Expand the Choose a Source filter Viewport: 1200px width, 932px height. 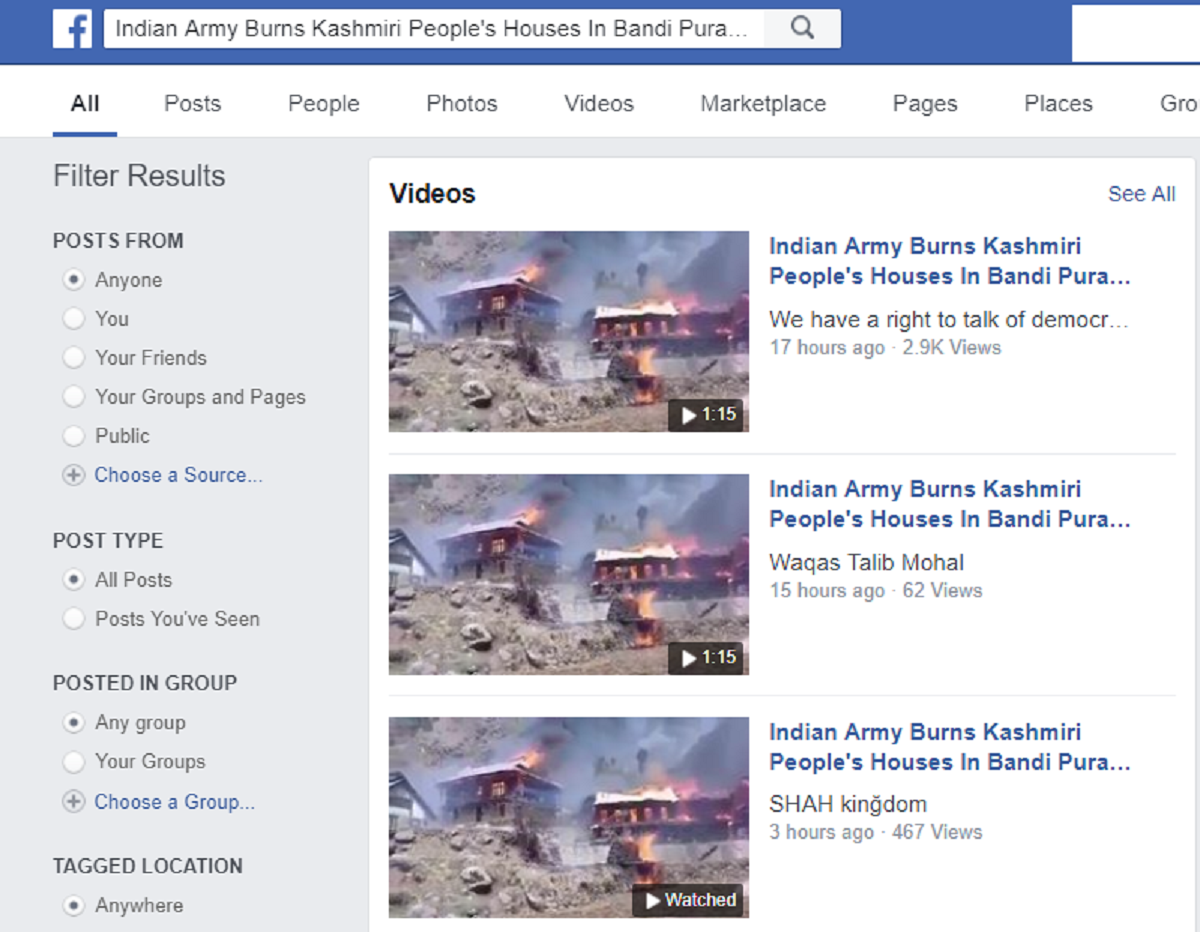pyautogui.click(x=179, y=475)
